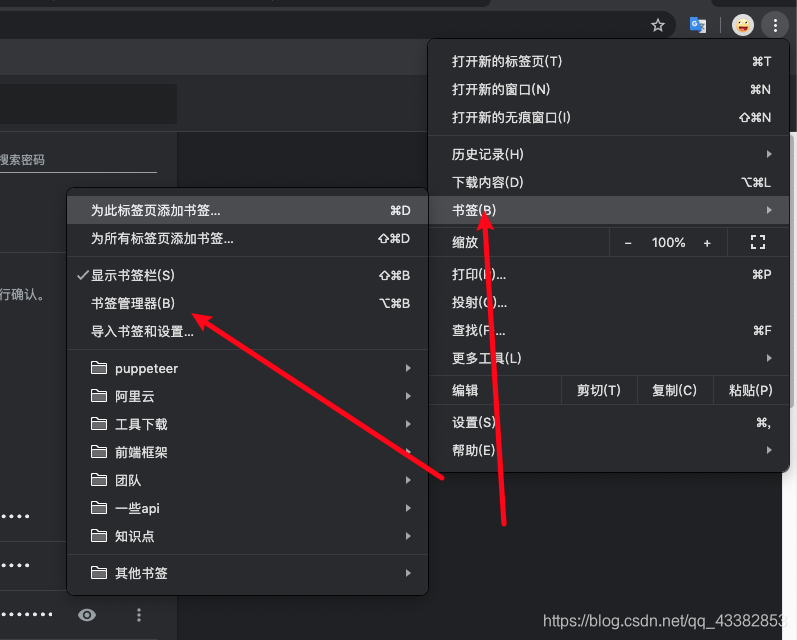Screen dimensions: 797x640
Task: Zoom out with the minus button
Action: click(x=628, y=243)
